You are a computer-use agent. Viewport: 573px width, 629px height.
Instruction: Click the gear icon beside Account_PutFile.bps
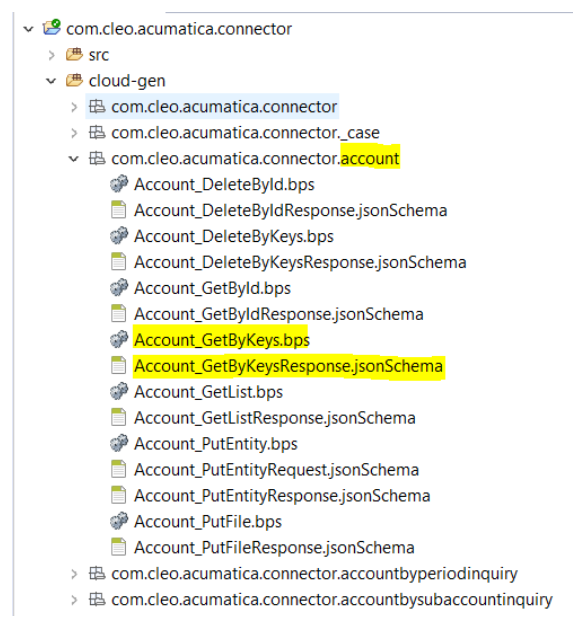click(119, 521)
